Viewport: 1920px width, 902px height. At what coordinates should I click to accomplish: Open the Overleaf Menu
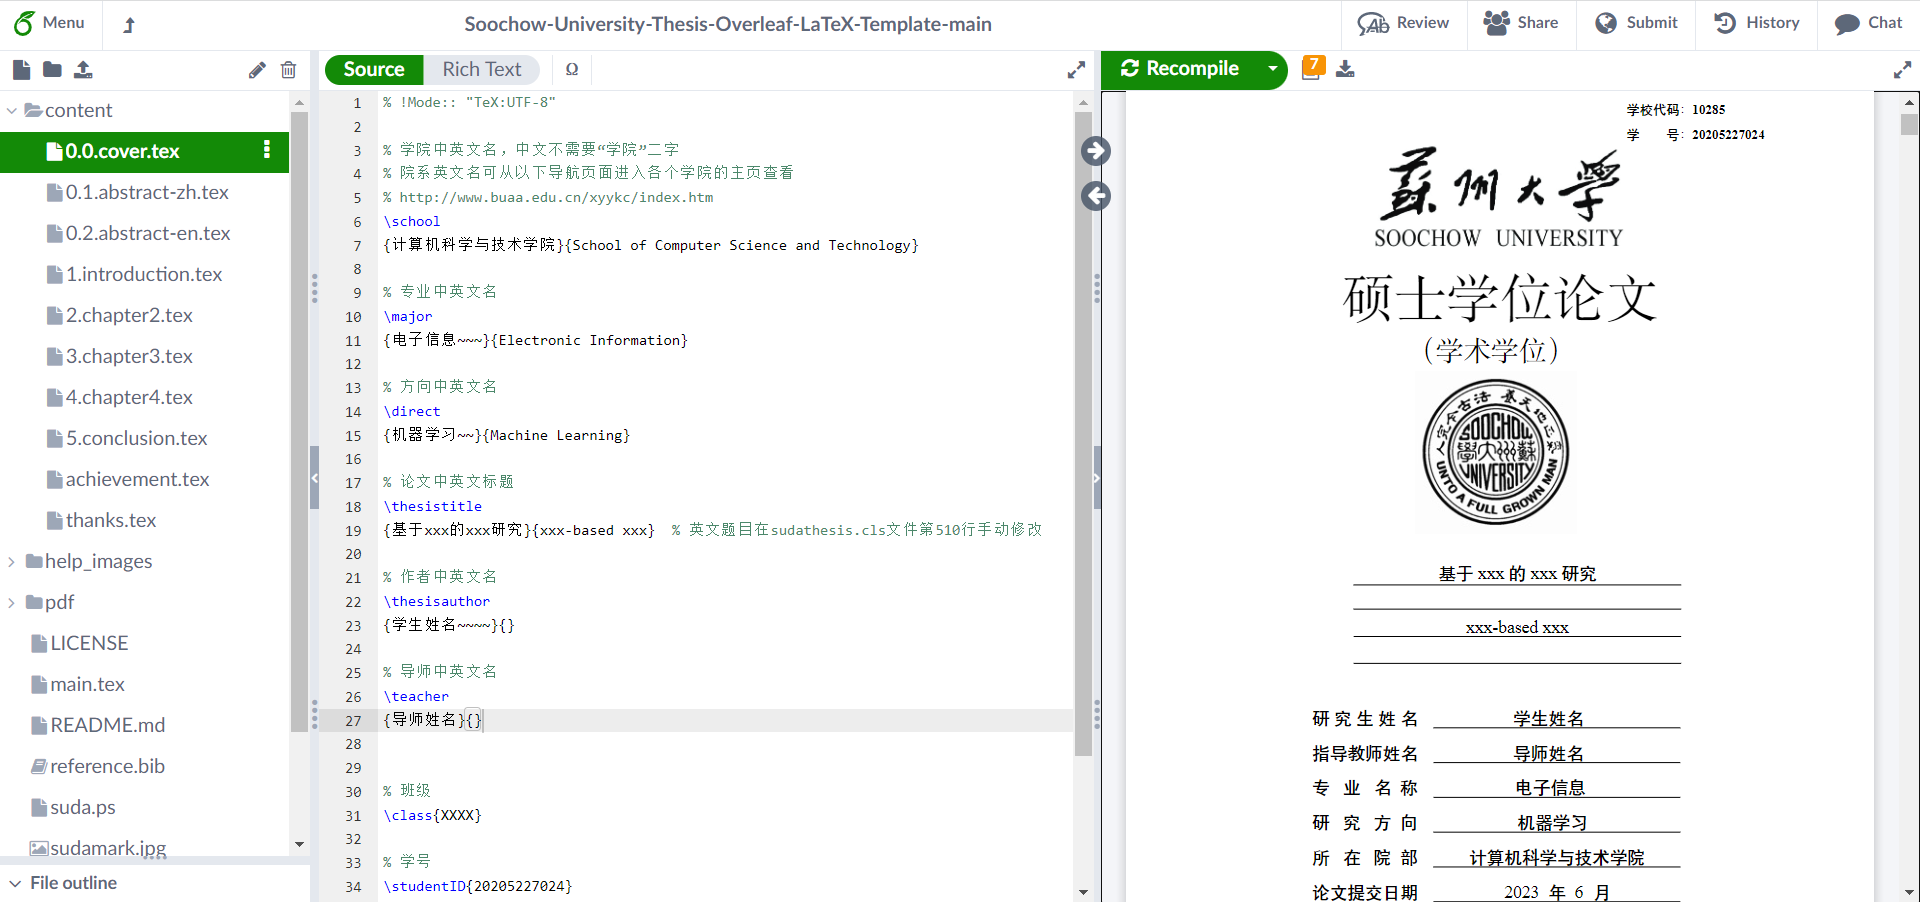49,23
